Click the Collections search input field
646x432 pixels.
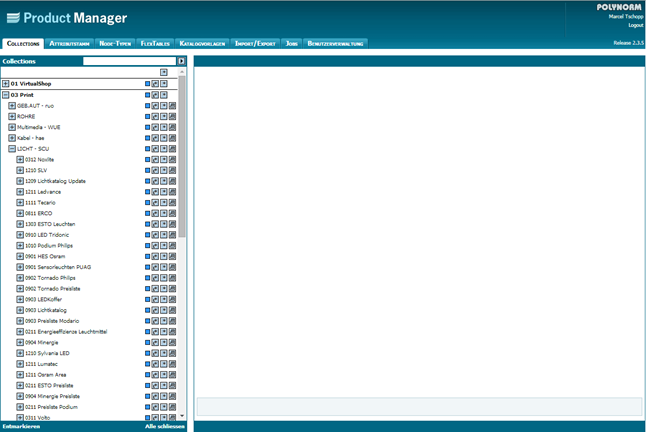129,61
